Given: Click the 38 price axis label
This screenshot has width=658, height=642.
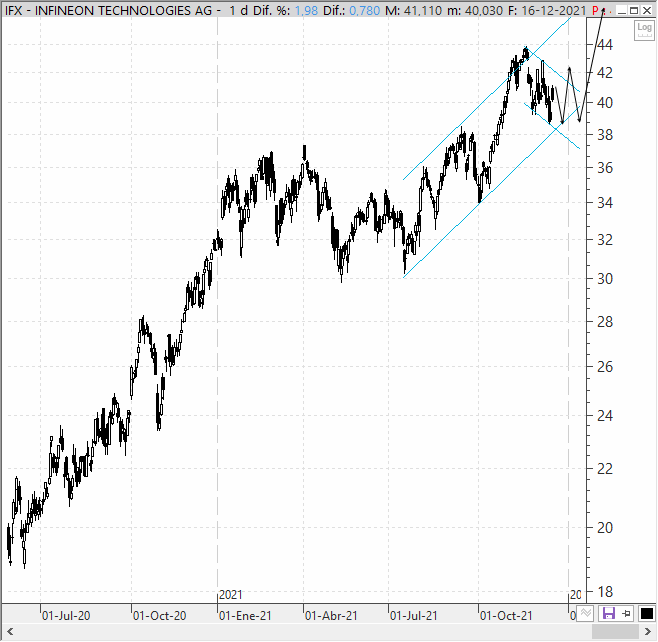Looking at the screenshot, I should pos(605,135).
